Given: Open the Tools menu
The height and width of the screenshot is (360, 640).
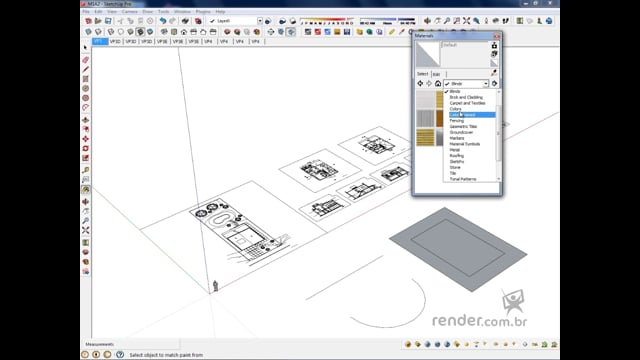Looking at the screenshot, I should pyautogui.click(x=163, y=12).
